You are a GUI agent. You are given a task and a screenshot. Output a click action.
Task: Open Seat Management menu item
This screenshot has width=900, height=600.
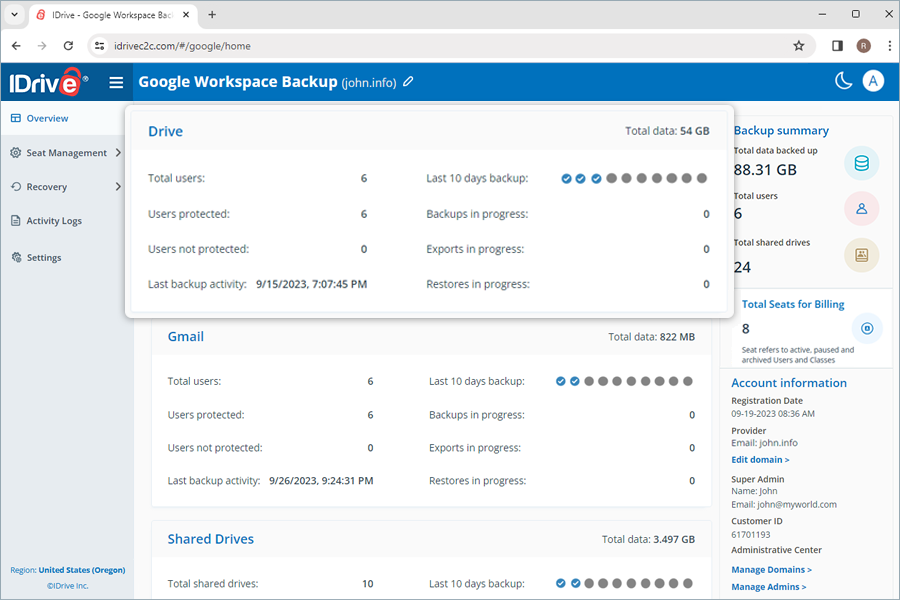click(x=67, y=153)
